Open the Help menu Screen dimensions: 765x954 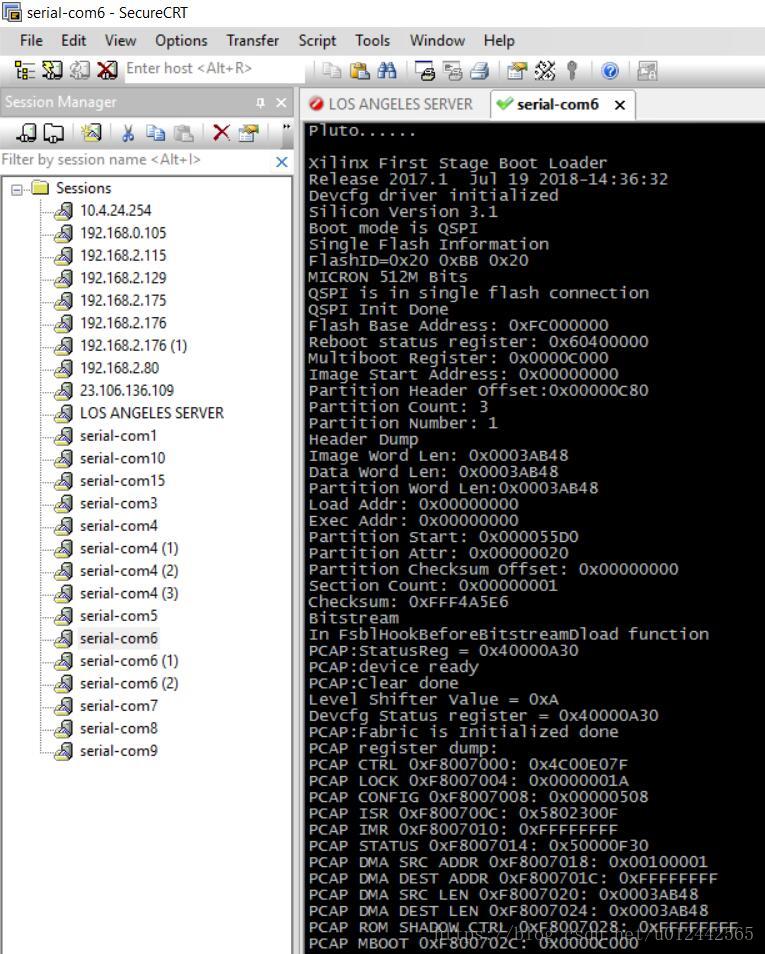pos(499,41)
